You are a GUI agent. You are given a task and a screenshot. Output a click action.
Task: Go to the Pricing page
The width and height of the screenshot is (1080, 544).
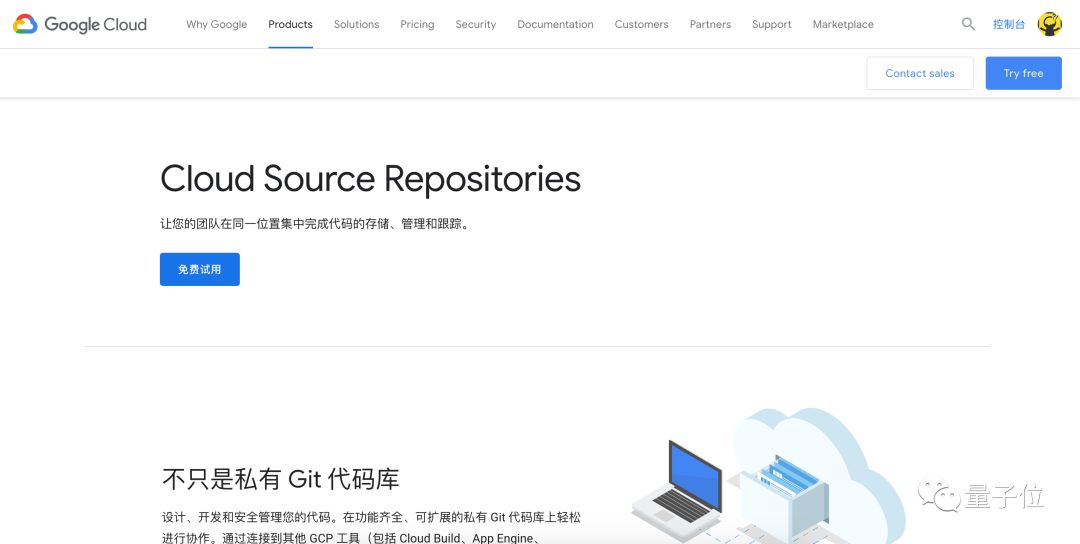pos(417,24)
